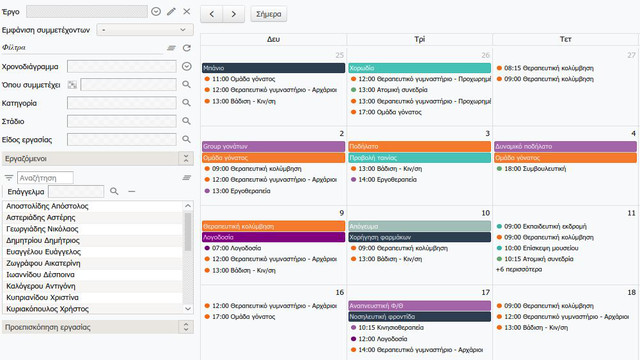Image resolution: width=640 pixels, height=360 pixels.
Task: Open the Έργο field circular dropdown arrow
Action: tap(156, 11)
